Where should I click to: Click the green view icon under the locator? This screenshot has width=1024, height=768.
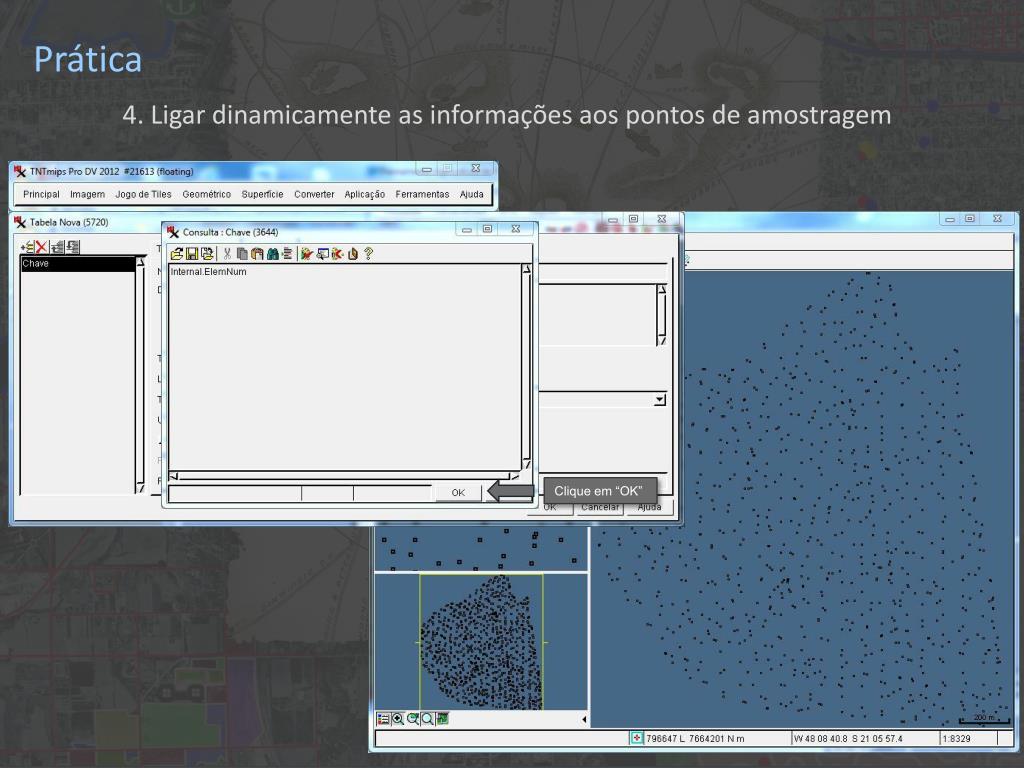443,718
